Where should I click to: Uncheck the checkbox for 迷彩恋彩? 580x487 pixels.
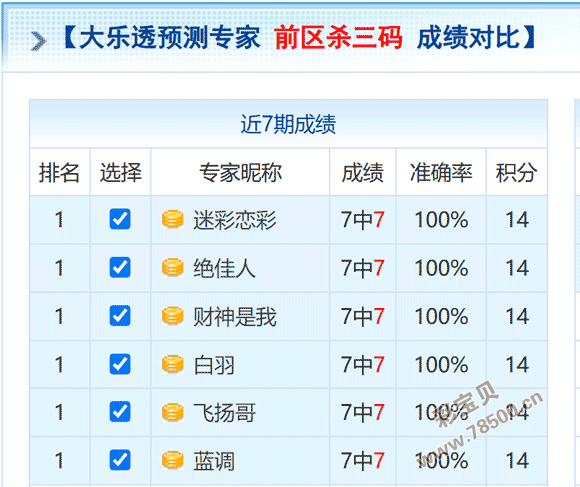click(120, 219)
